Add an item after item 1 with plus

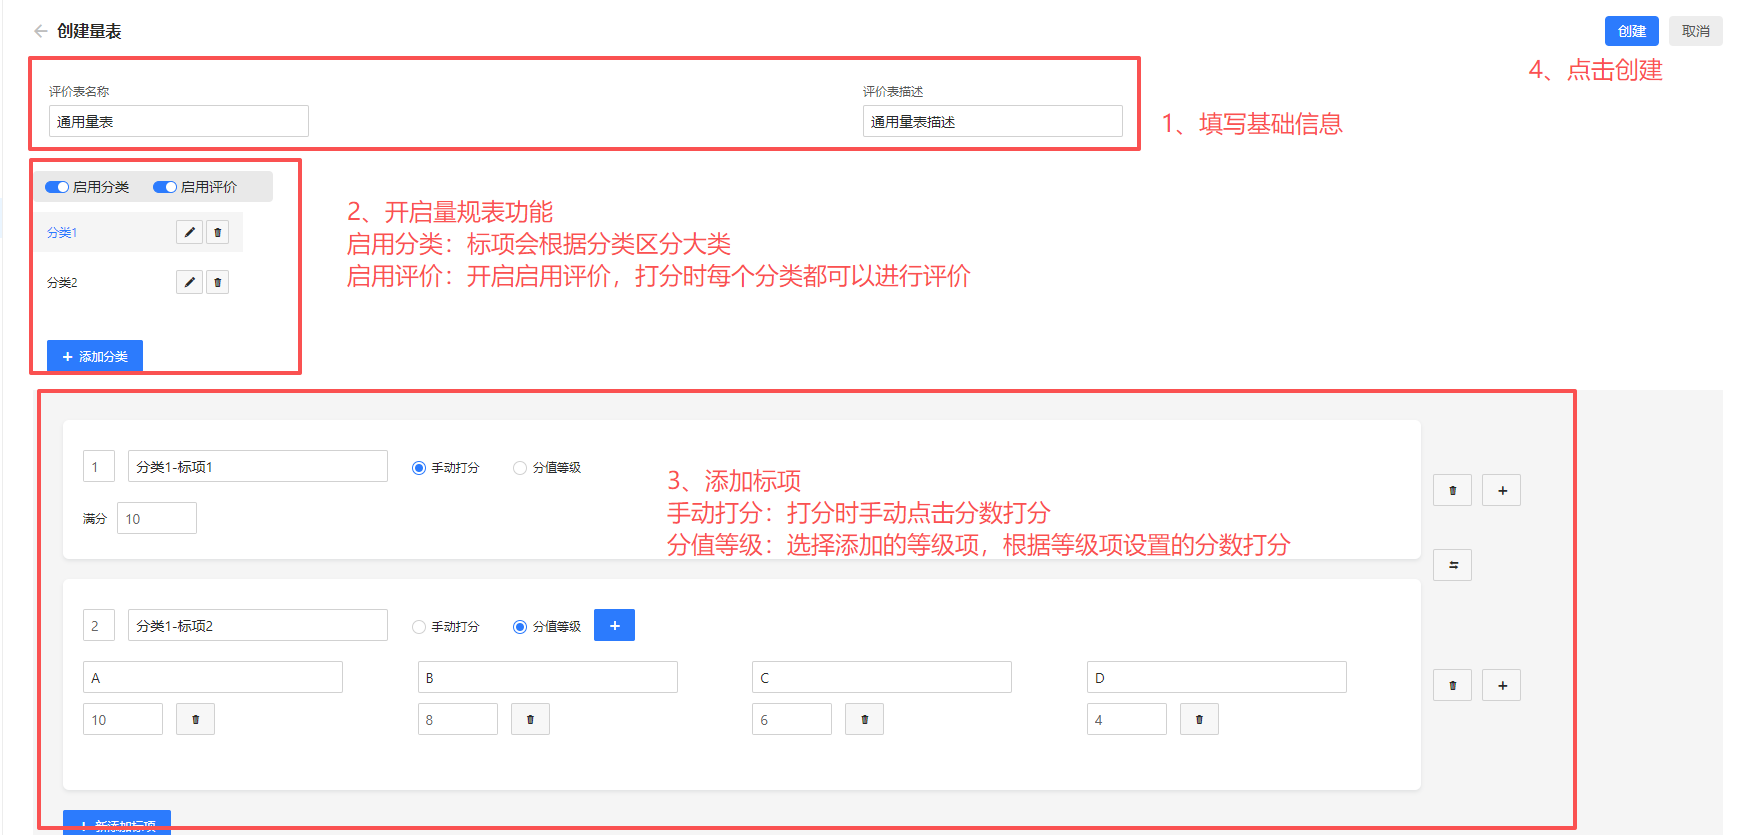pyautogui.click(x=1501, y=490)
